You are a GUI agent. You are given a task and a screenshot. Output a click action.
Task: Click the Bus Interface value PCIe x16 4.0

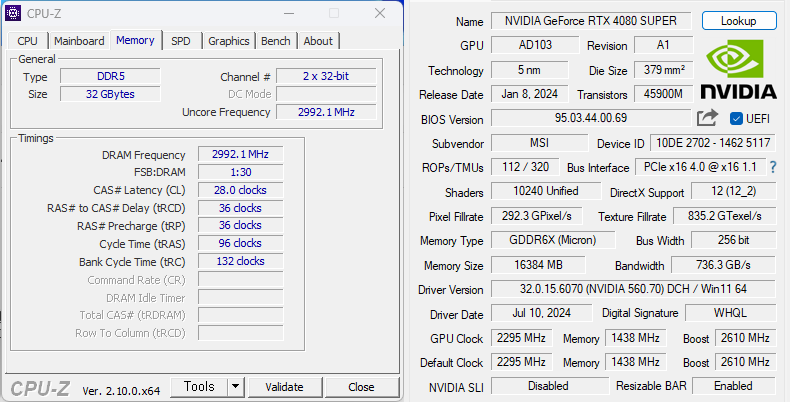(700, 167)
